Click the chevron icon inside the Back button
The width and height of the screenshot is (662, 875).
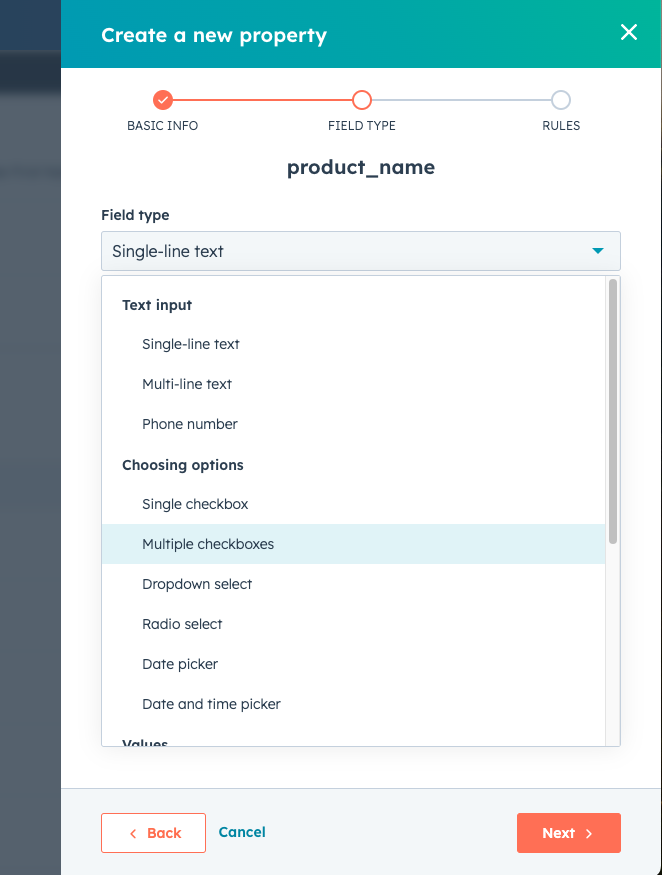click(133, 832)
